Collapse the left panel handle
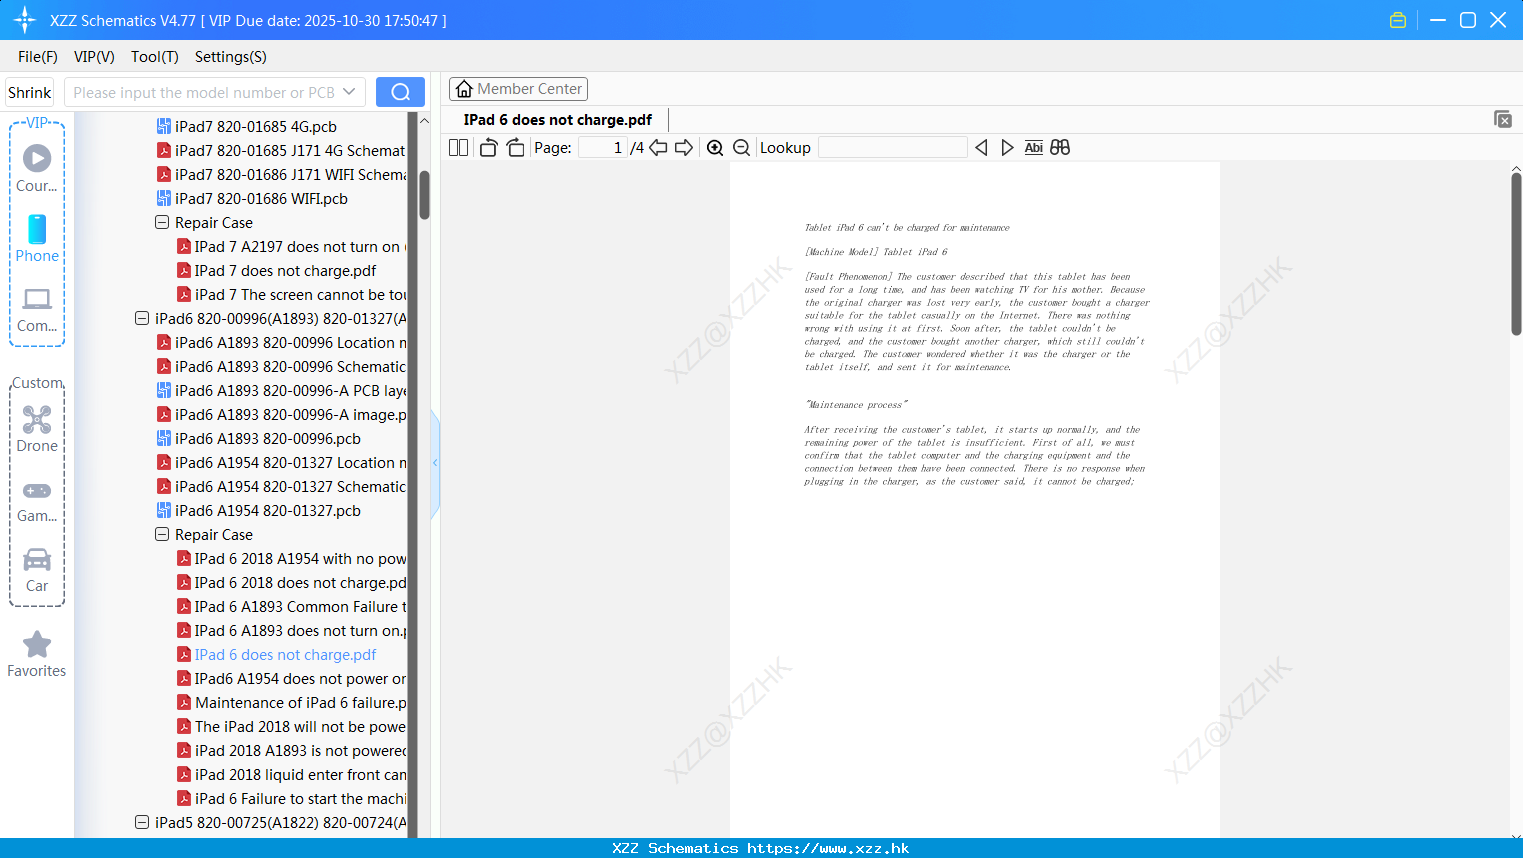Viewport: 1523px width, 858px height. pos(435,463)
